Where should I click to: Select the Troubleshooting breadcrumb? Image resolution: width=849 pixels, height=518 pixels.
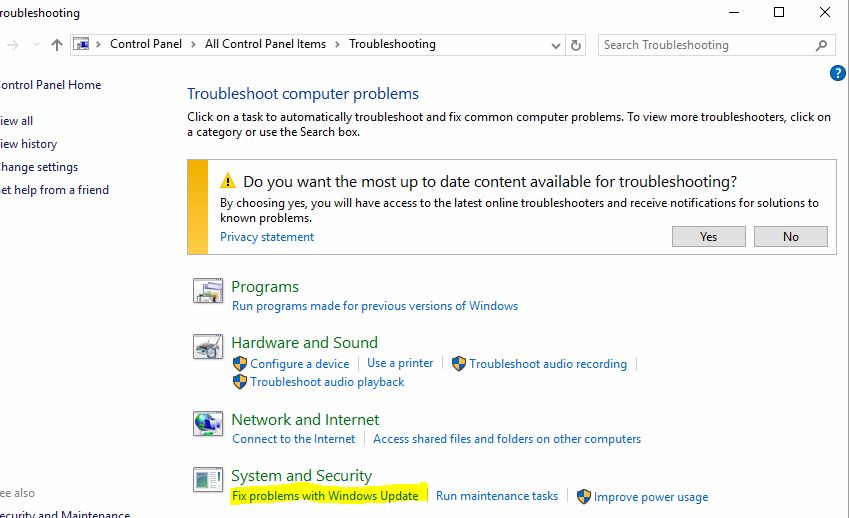coord(392,44)
